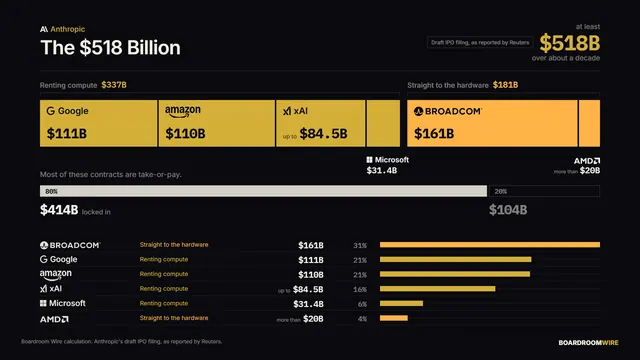
Task: Click '$110B' inside the Amazon card
Action: click(185, 133)
